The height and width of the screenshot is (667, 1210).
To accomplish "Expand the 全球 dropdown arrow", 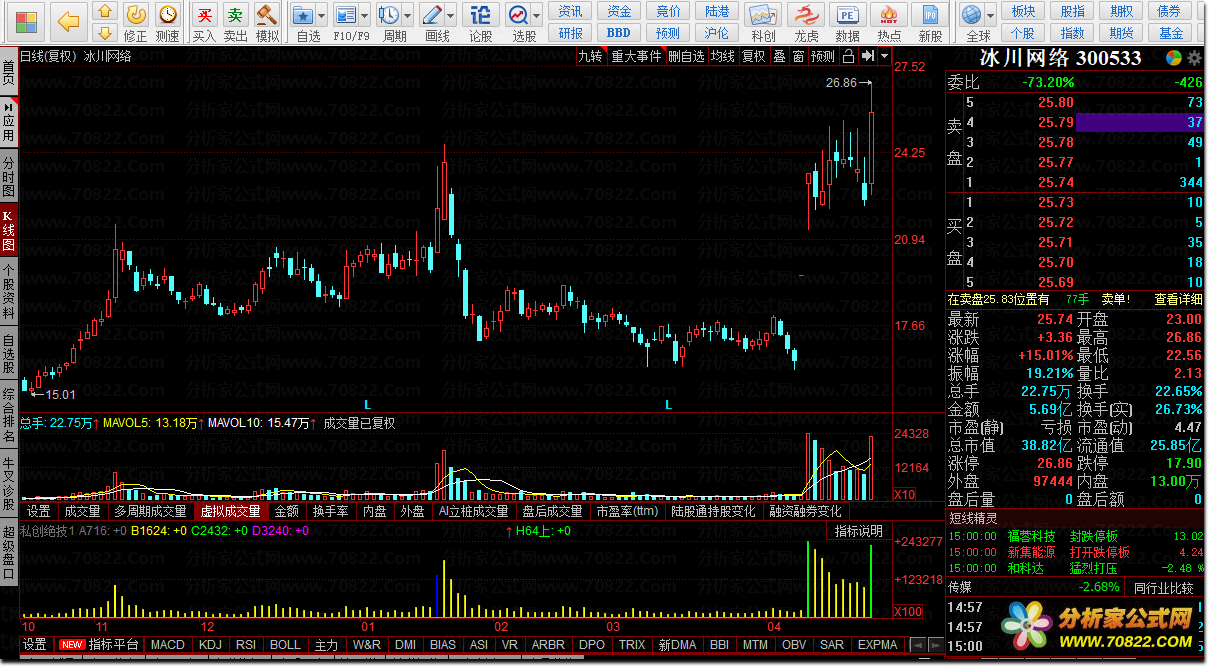I will pos(990,15).
